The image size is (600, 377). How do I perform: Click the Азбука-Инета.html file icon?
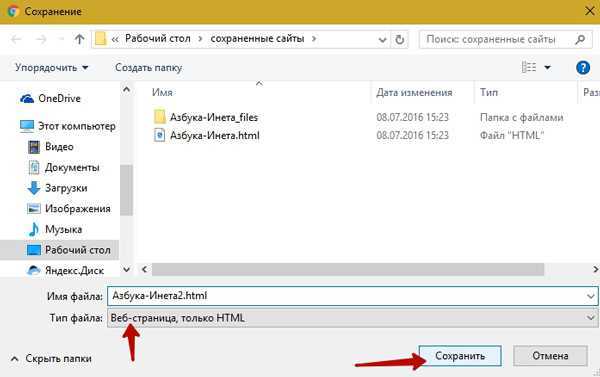160,135
